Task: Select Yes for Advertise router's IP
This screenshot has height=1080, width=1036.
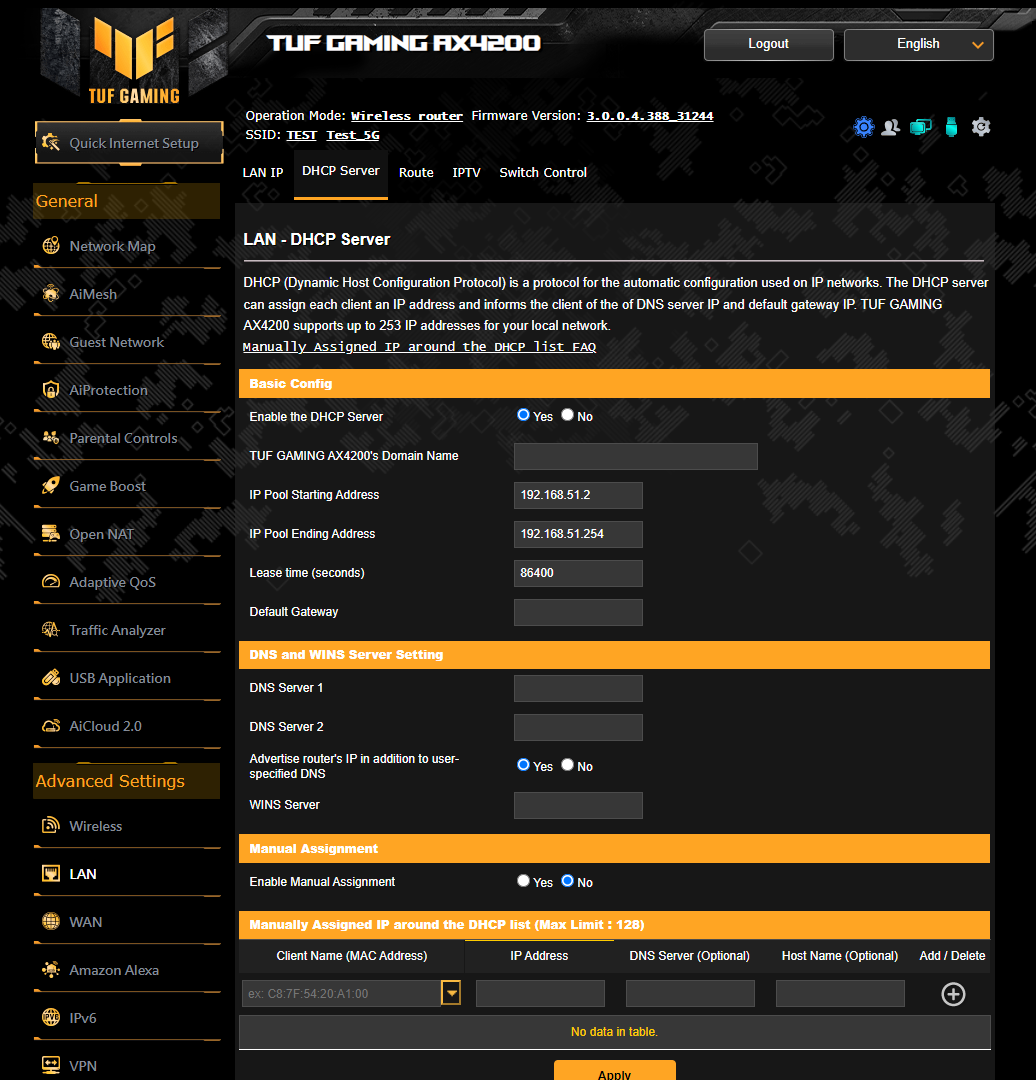Action: (x=524, y=765)
